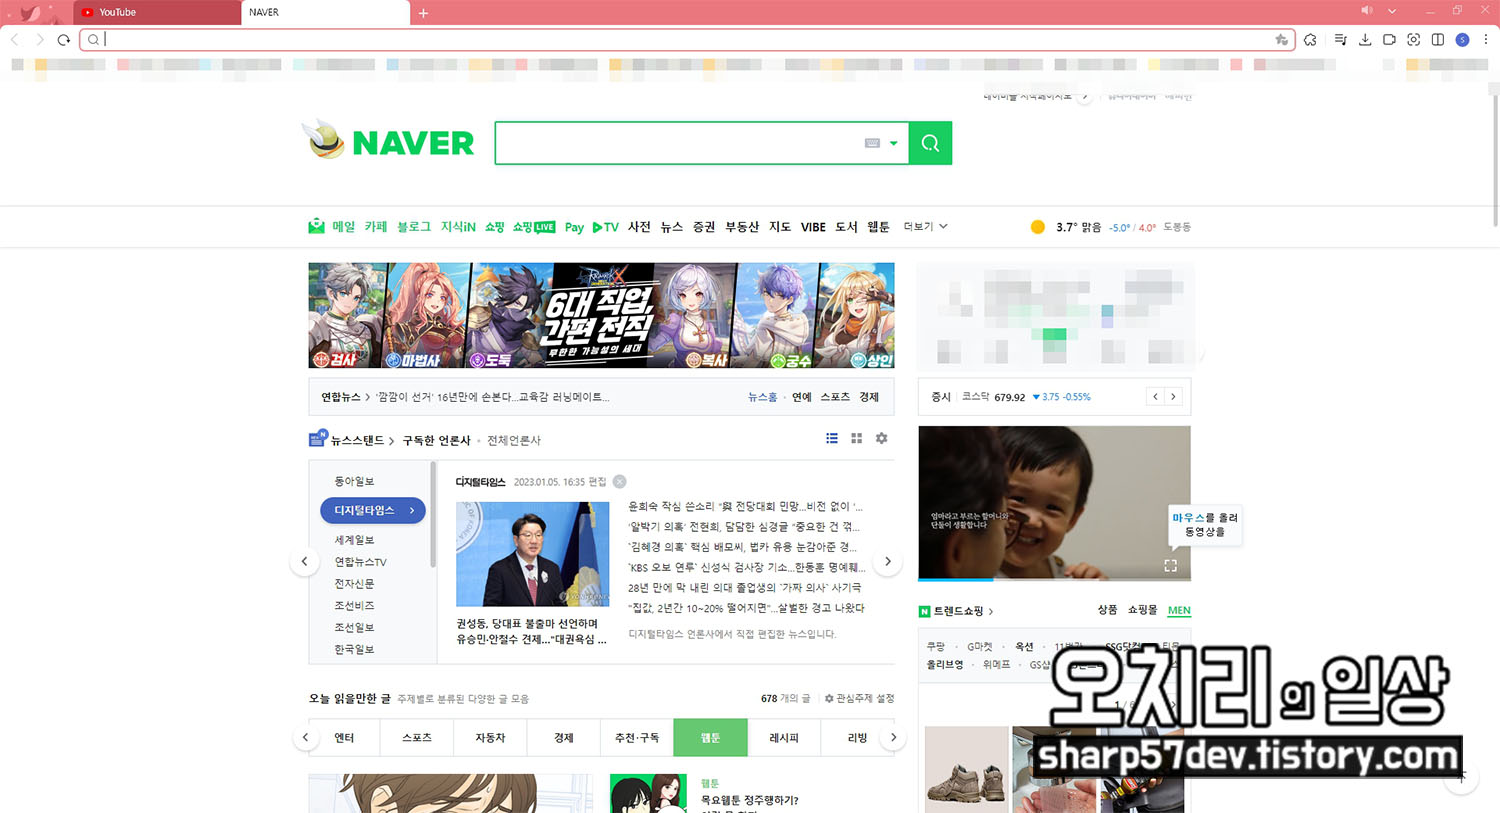
Task: Click the browser back arrow
Action: click(x=15, y=40)
